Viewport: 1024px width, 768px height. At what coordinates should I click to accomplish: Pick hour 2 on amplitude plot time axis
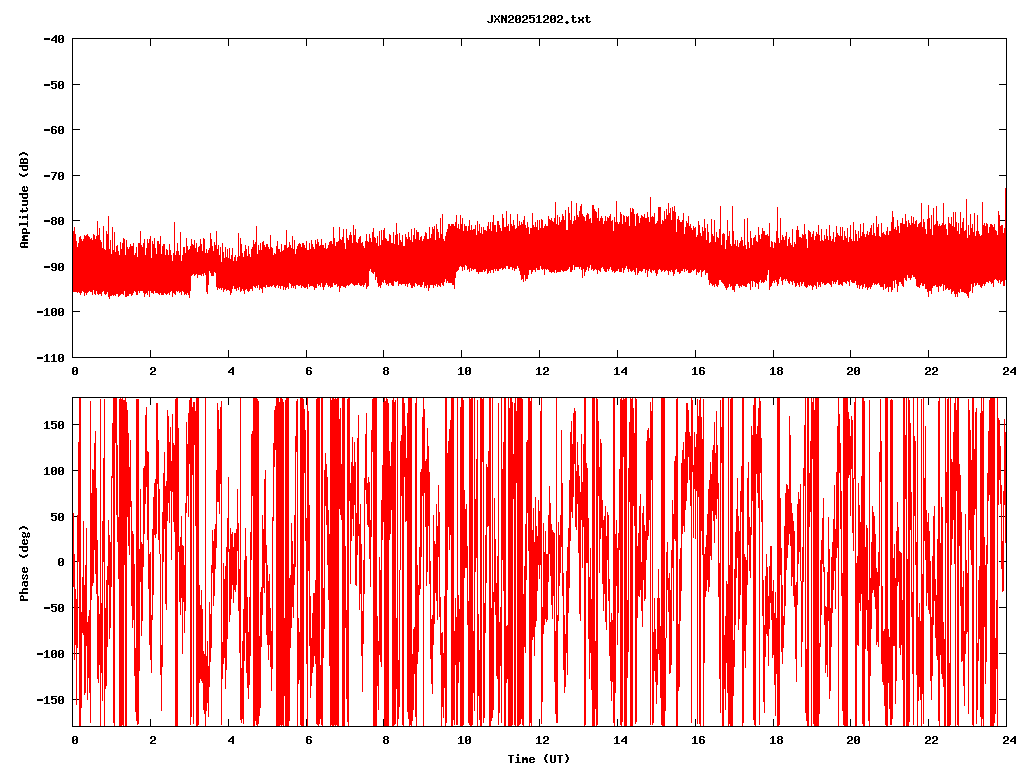pos(152,370)
